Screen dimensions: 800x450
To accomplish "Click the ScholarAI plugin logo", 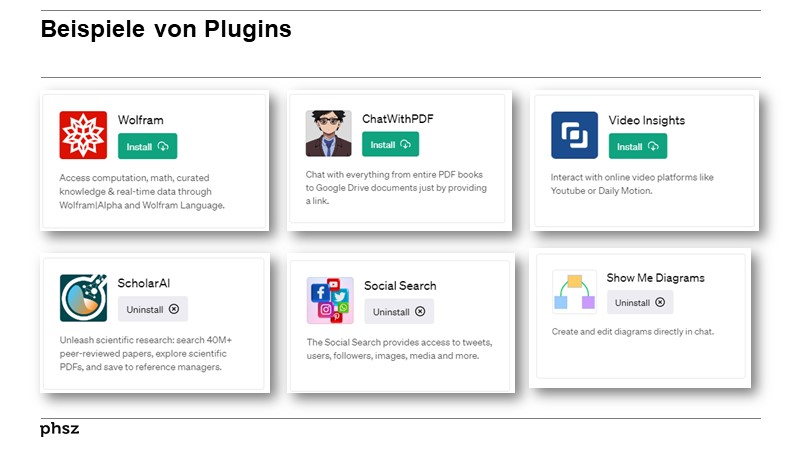I will [x=83, y=298].
